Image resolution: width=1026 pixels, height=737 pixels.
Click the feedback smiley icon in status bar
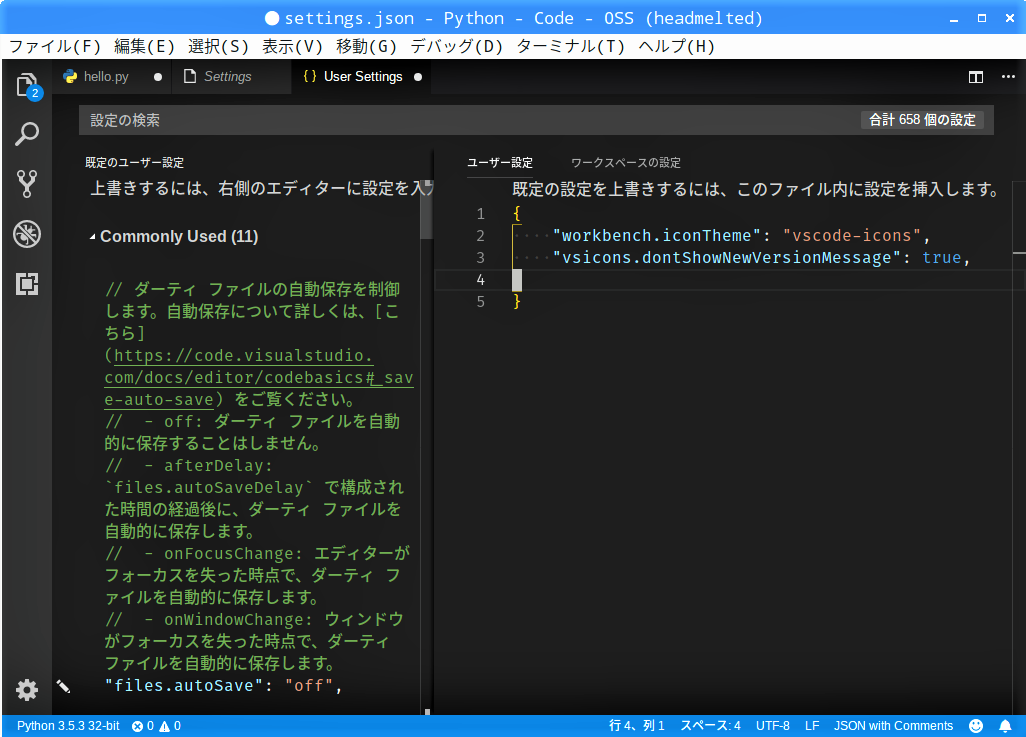976,726
